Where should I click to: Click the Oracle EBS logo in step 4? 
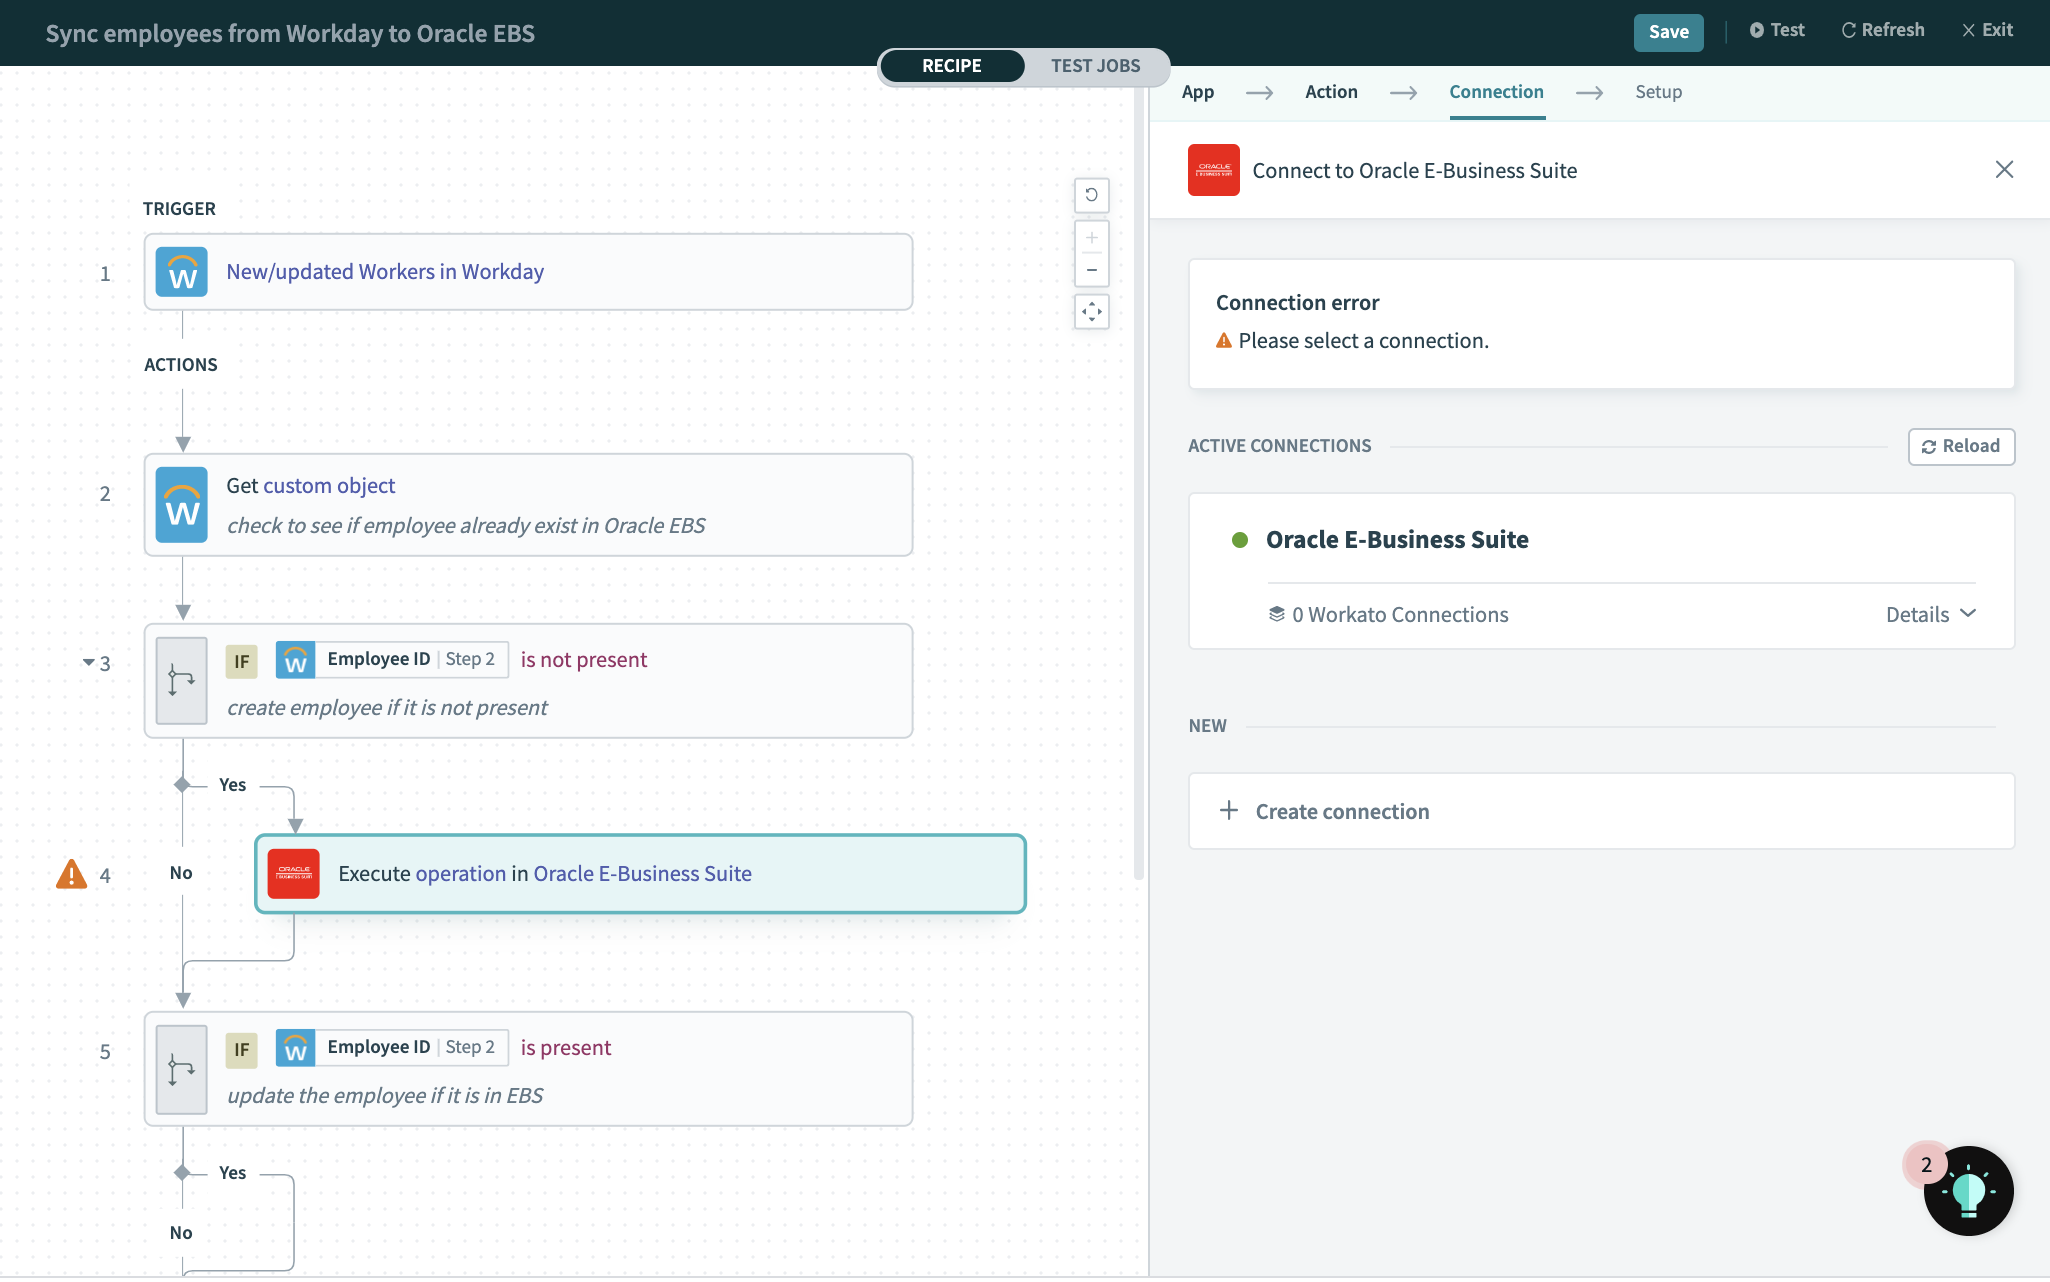pyautogui.click(x=293, y=874)
